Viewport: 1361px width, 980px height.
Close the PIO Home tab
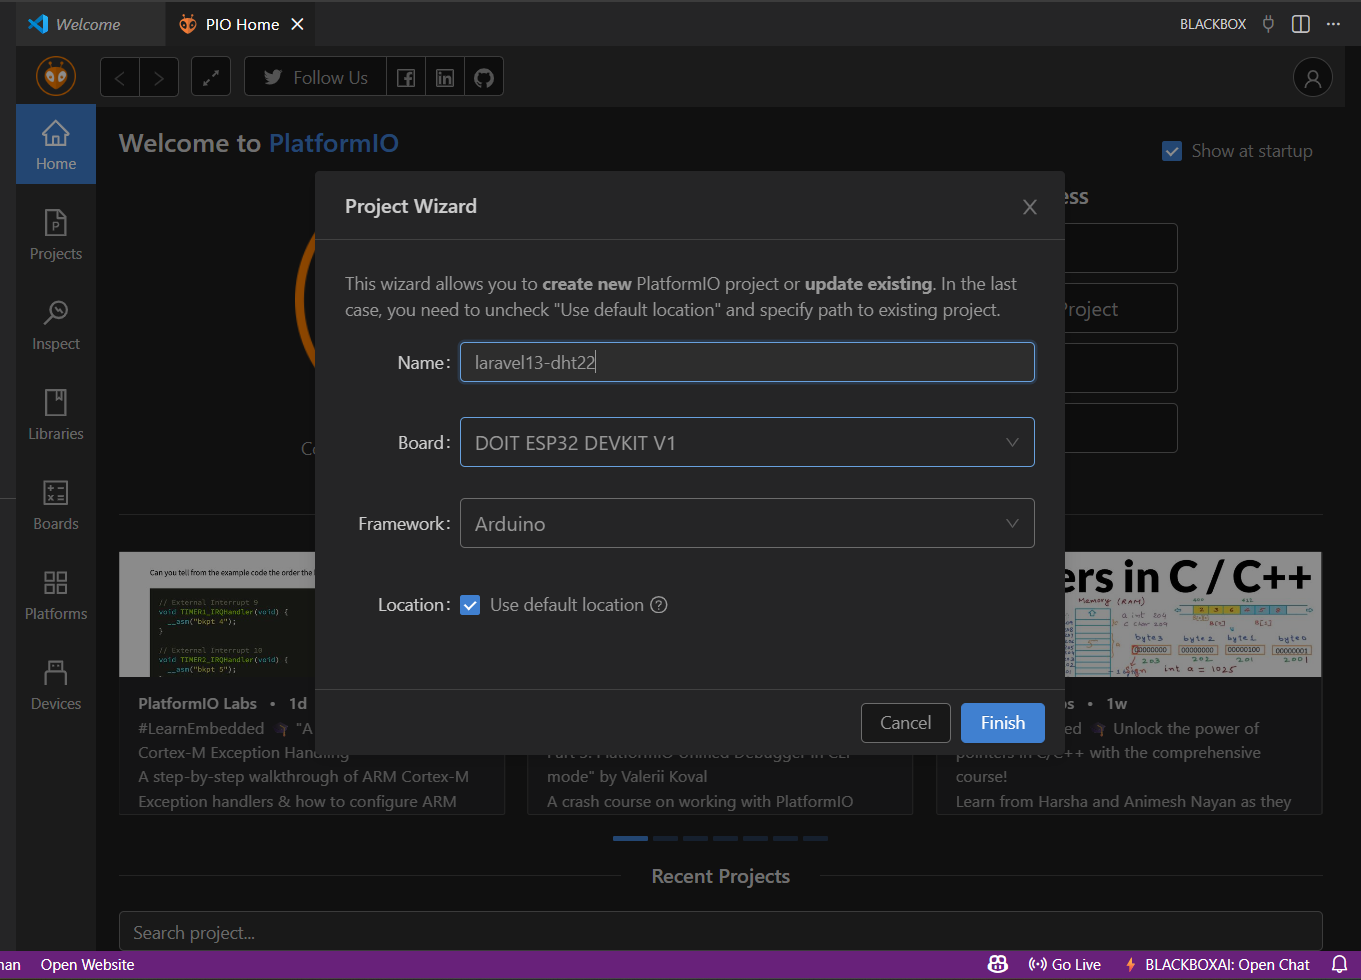click(297, 24)
